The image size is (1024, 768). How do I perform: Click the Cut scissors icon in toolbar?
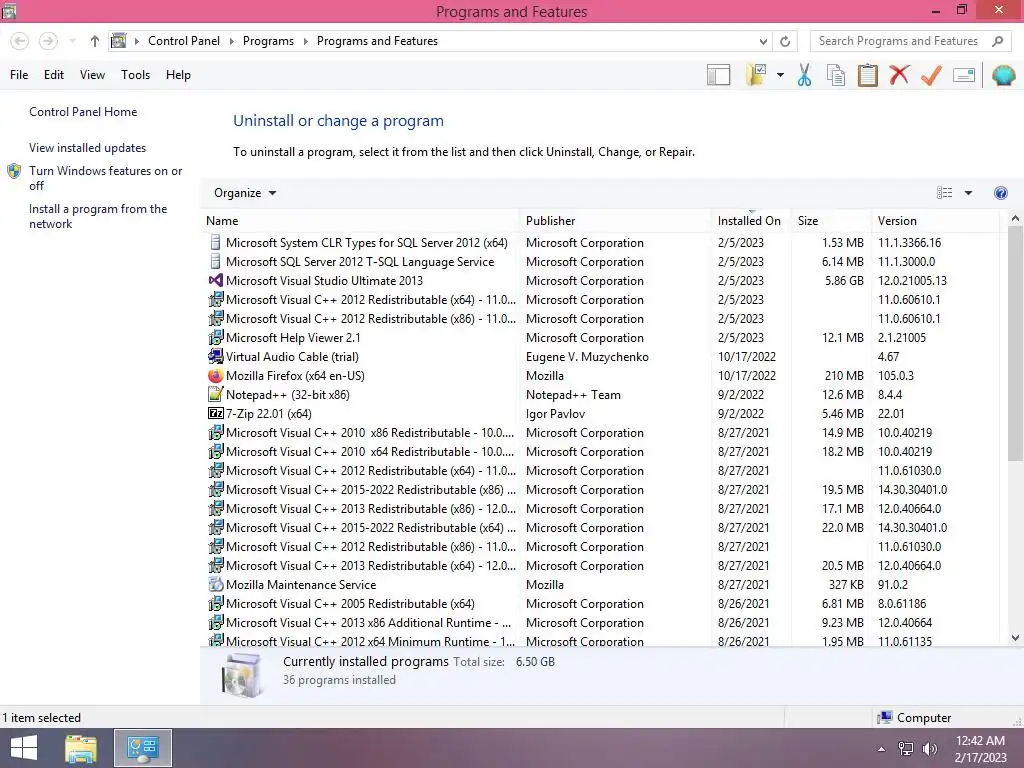click(804, 75)
